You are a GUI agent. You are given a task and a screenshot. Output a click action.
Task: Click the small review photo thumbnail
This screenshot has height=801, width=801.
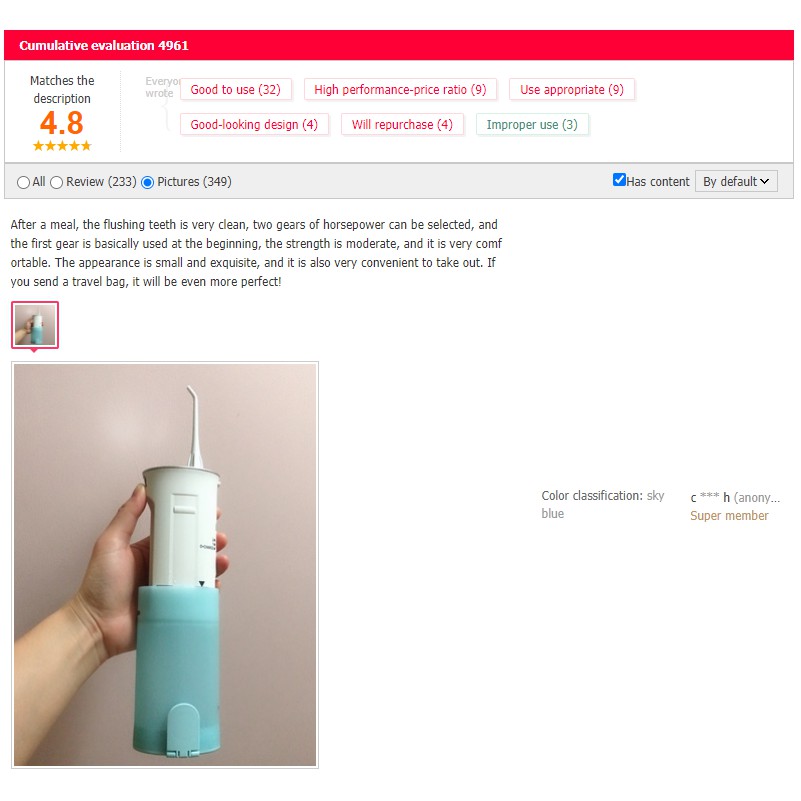[x=35, y=325]
